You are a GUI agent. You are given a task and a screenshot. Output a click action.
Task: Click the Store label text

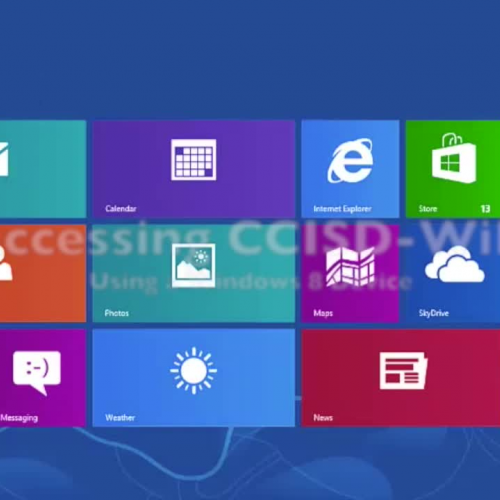pyautogui.click(x=428, y=209)
